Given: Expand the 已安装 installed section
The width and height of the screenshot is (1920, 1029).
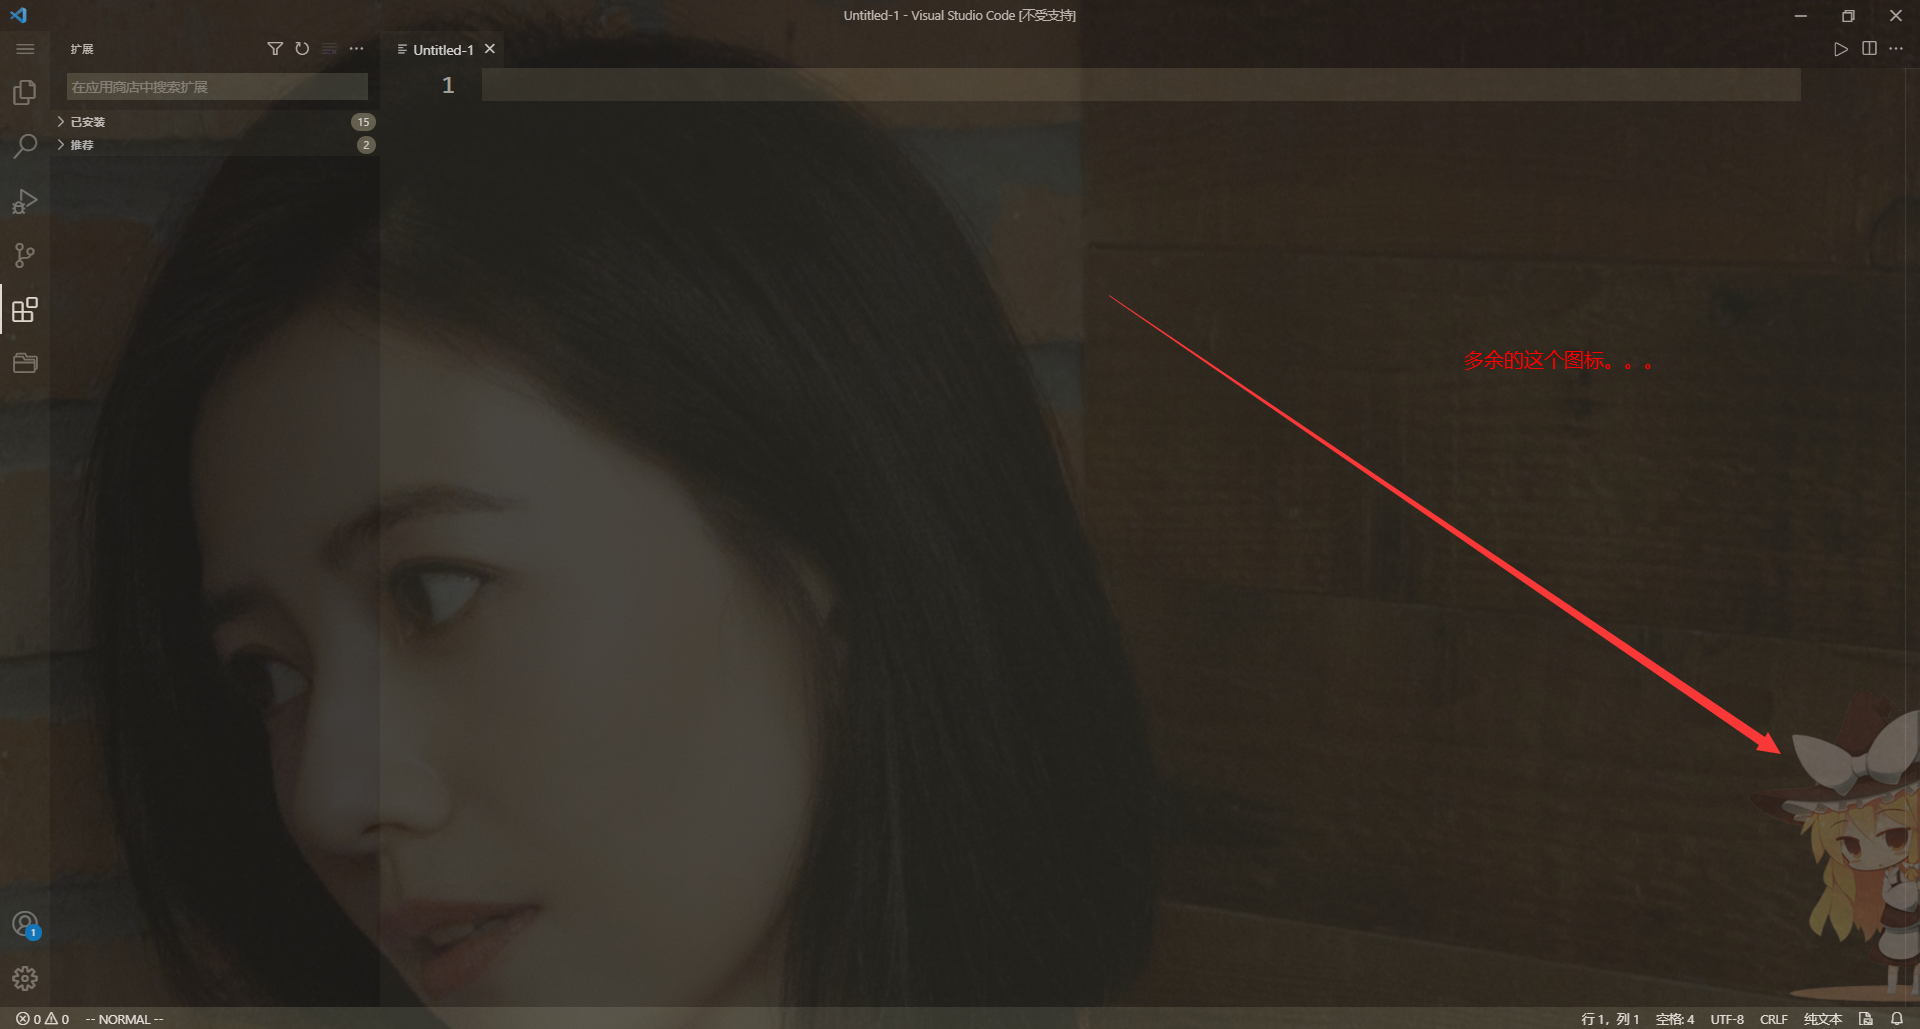Looking at the screenshot, I should [215, 122].
